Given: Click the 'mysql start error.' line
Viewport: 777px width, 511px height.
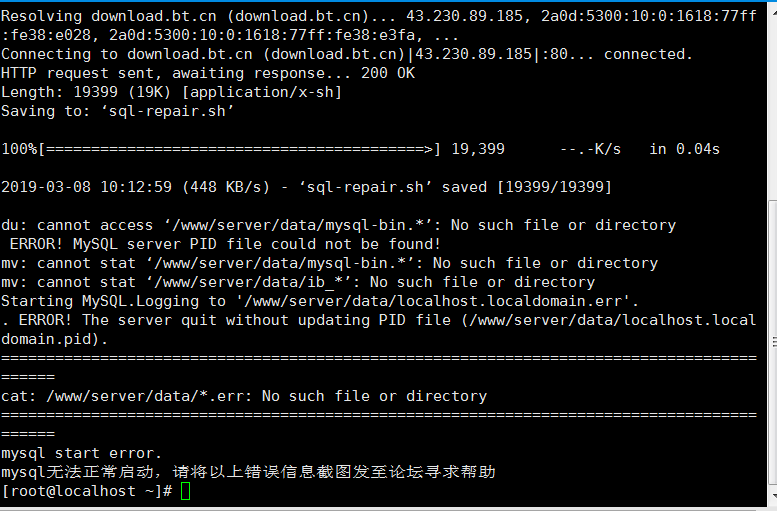Looking at the screenshot, I should tap(82, 453).
